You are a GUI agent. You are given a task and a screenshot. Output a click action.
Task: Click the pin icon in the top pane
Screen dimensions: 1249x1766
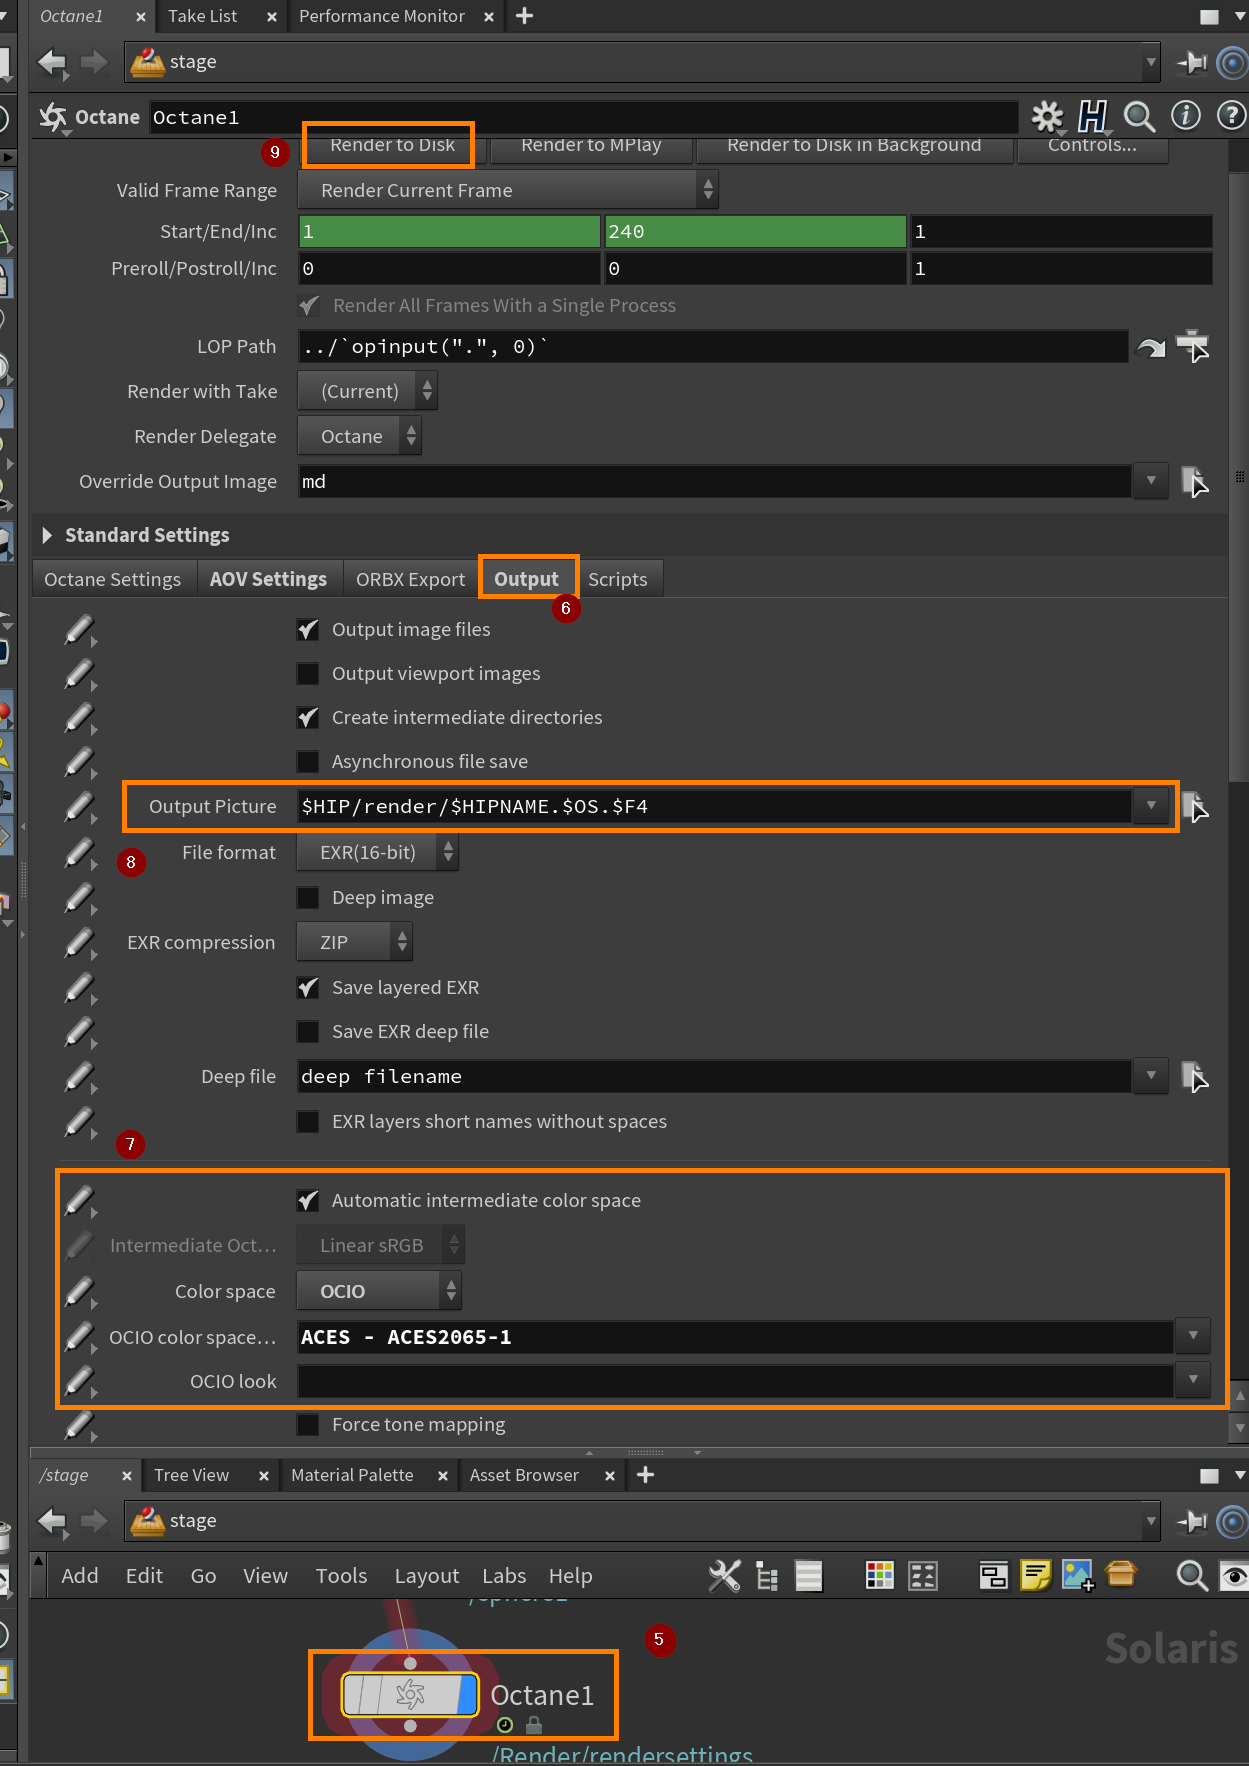tap(1192, 63)
